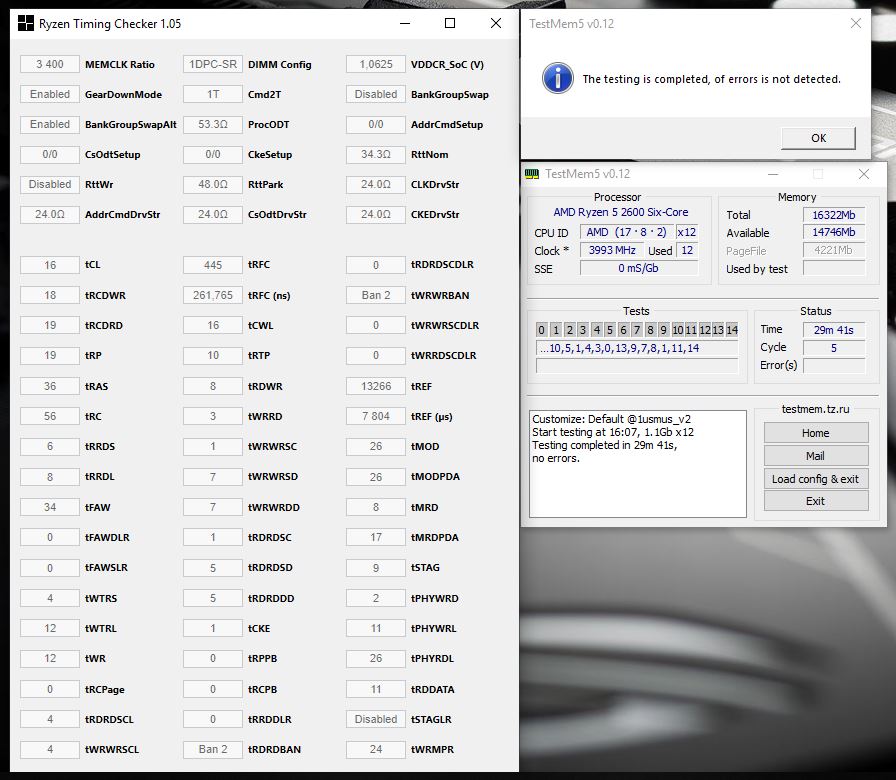Screen dimensions: 896x780
Task: Click the SSE 0 mS/Gb field
Action: point(639,268)
